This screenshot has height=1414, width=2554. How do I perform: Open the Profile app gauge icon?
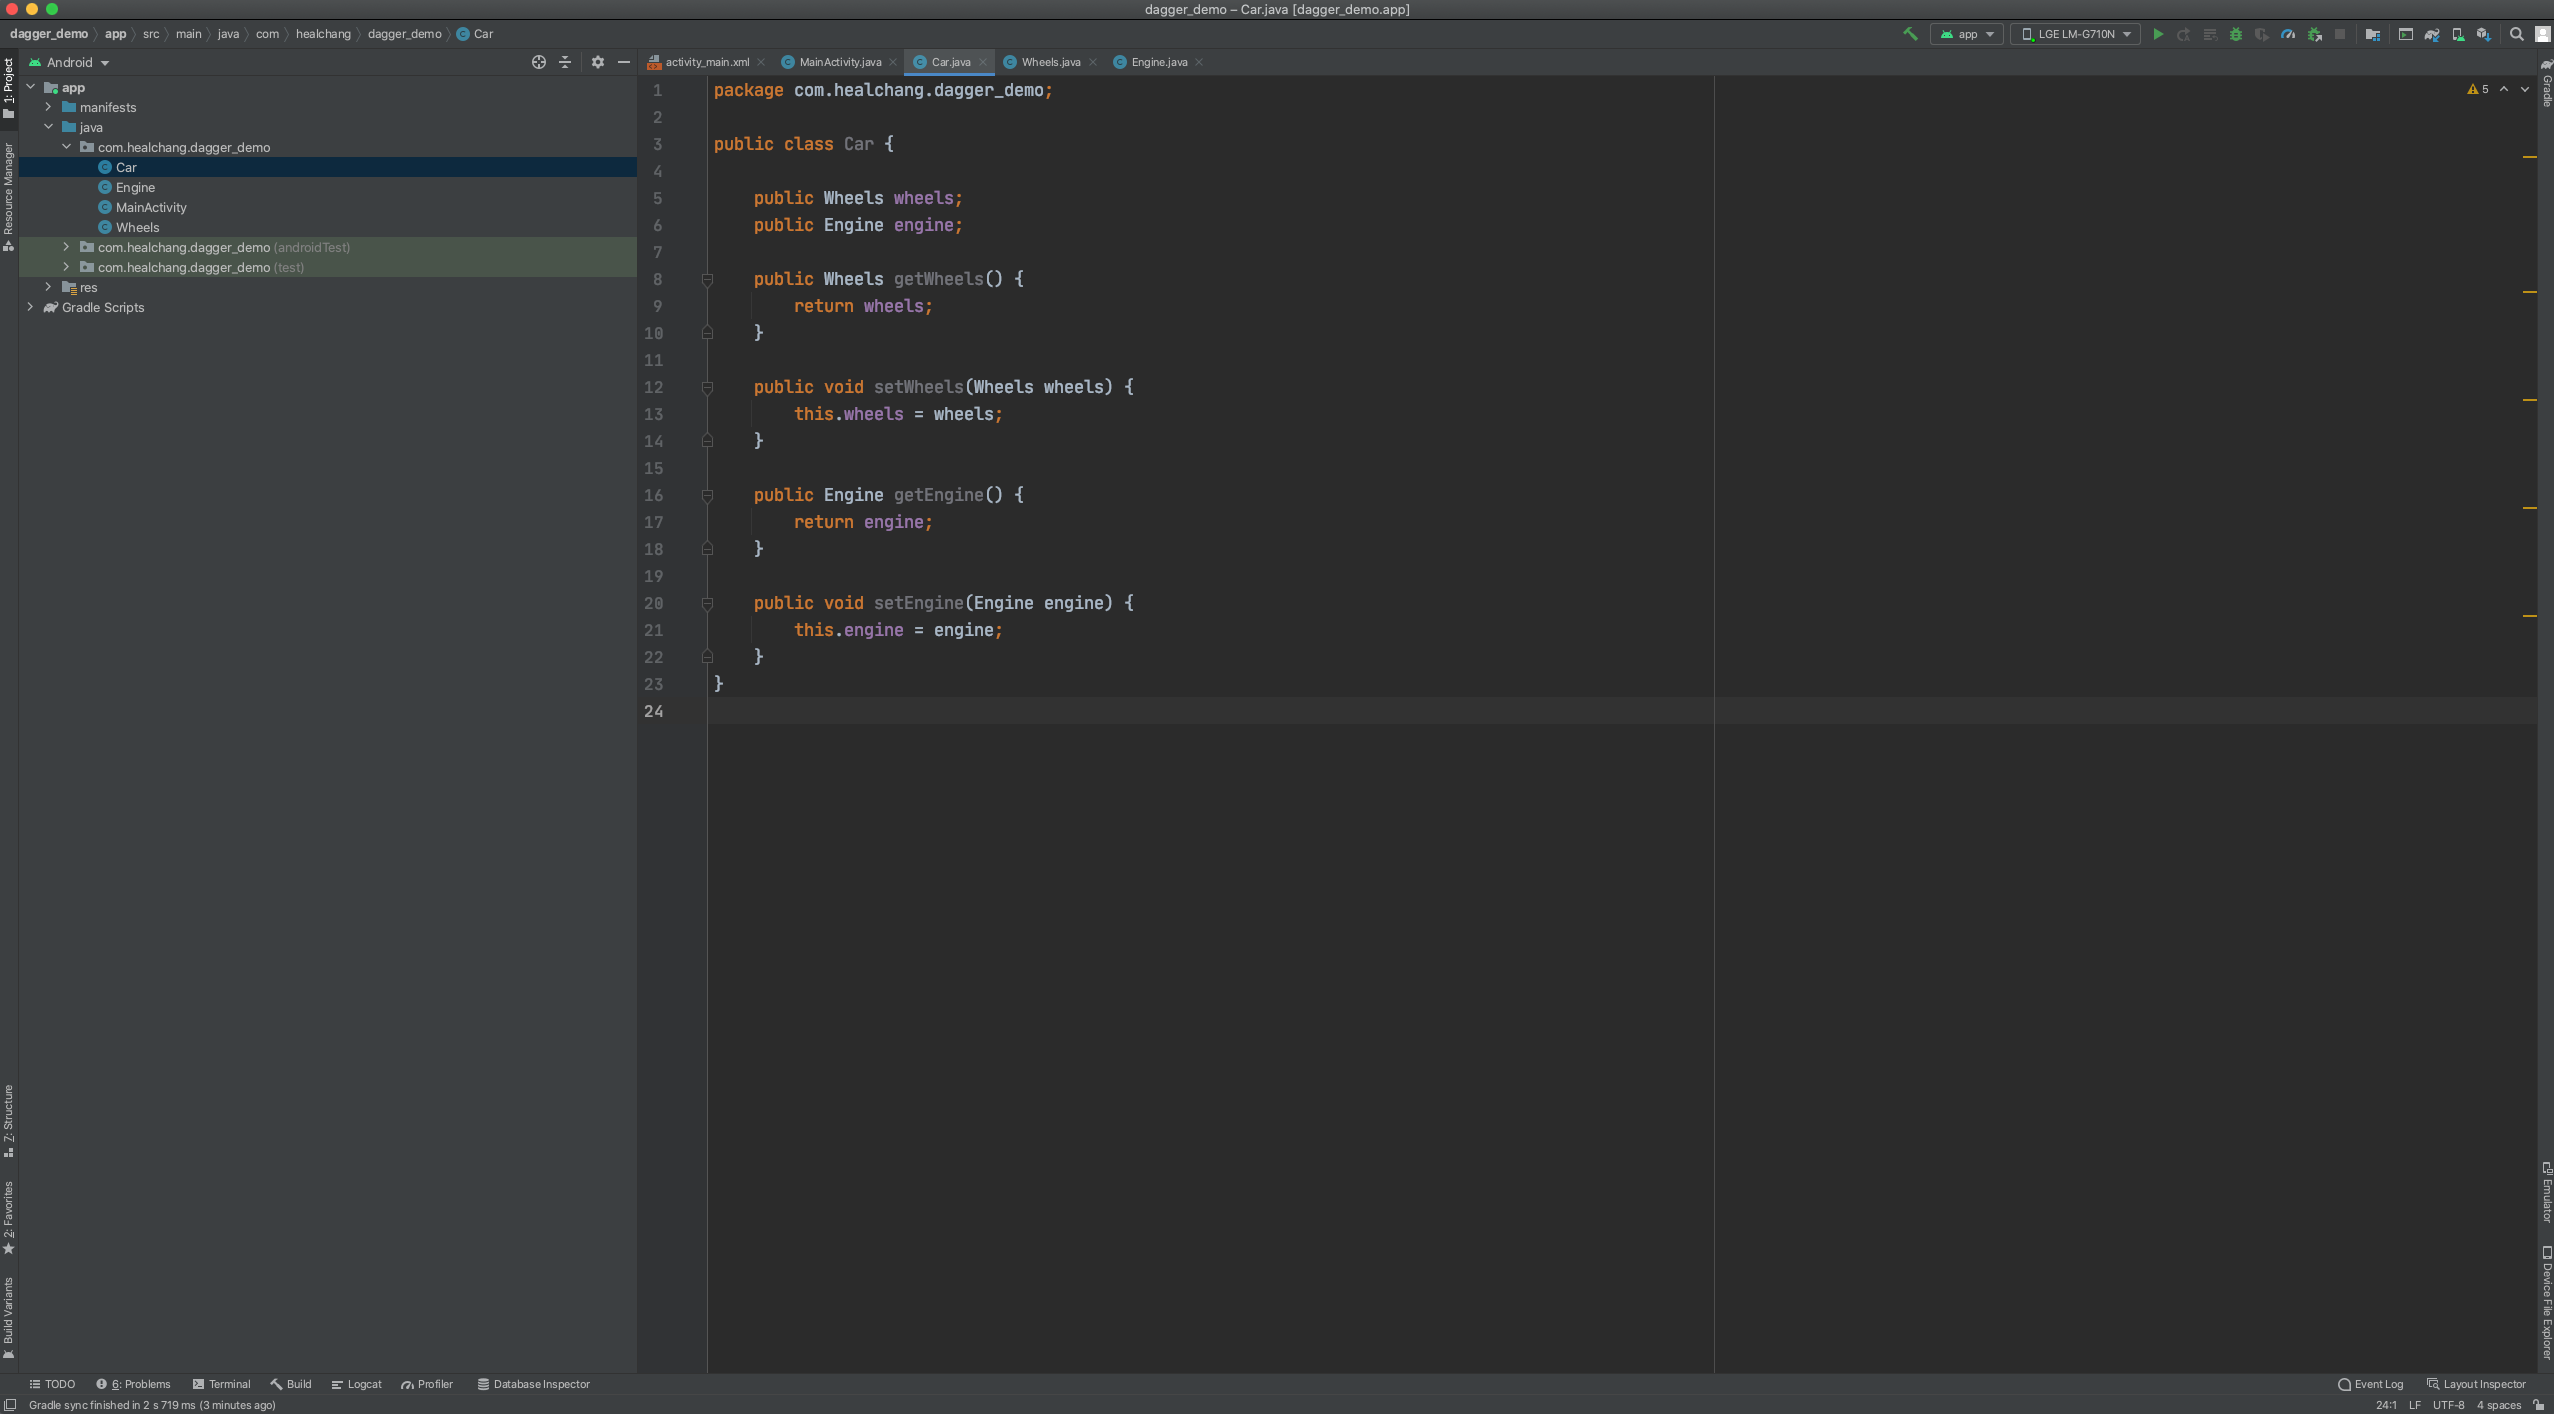click(x=2288, y=34)
